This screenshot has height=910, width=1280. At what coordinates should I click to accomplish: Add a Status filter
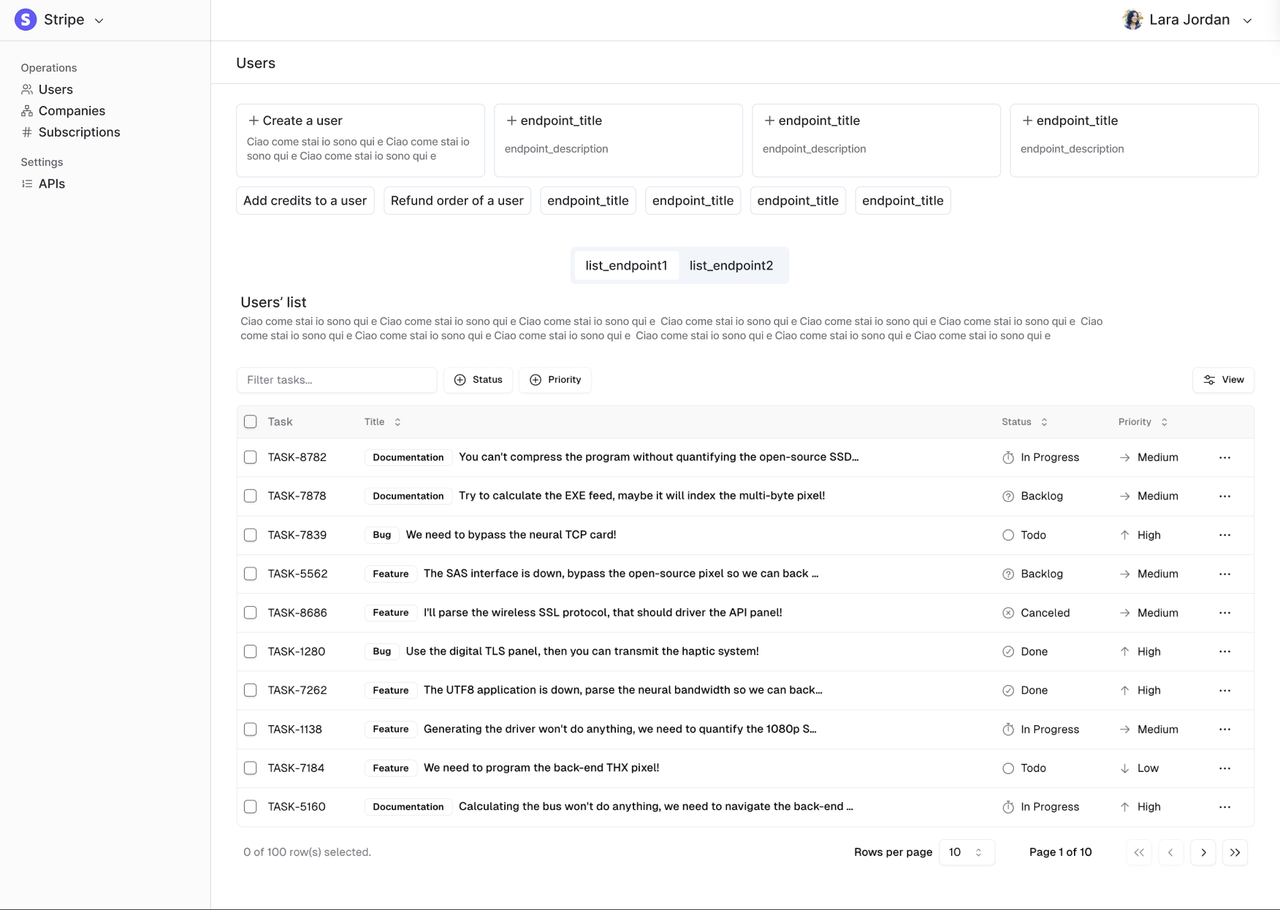(478, 380)
